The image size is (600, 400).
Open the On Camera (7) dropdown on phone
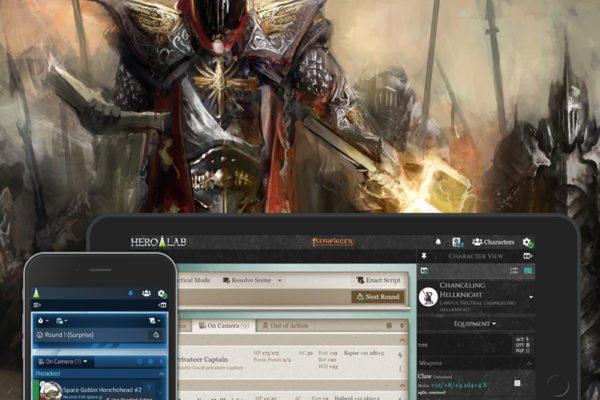63,361
